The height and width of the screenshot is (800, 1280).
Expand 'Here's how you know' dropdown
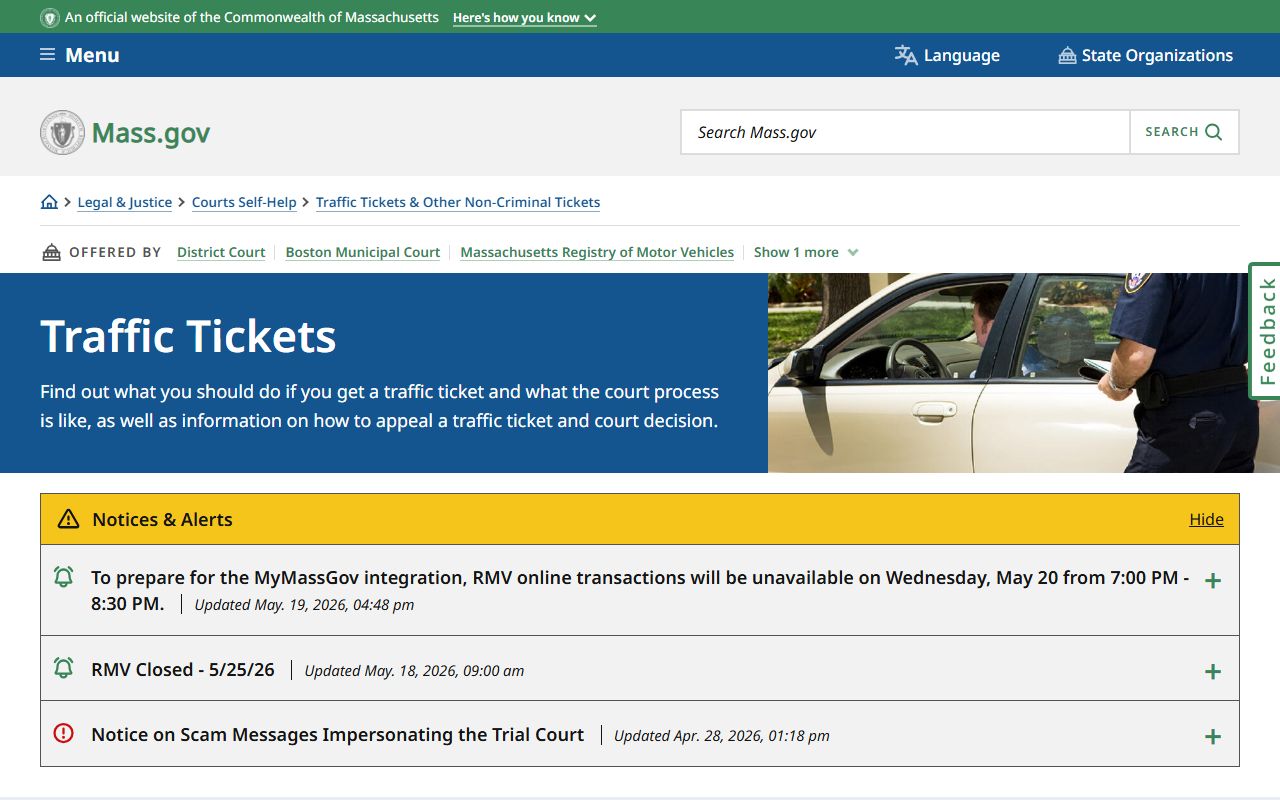click(x=525, y=18)
